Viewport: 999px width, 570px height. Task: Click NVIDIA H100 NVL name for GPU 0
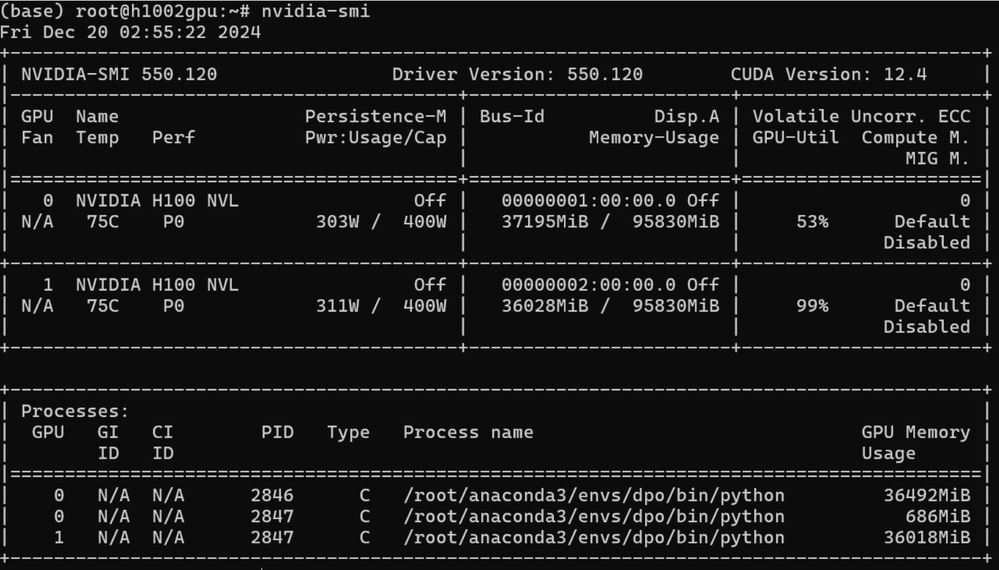pos(157,201)
